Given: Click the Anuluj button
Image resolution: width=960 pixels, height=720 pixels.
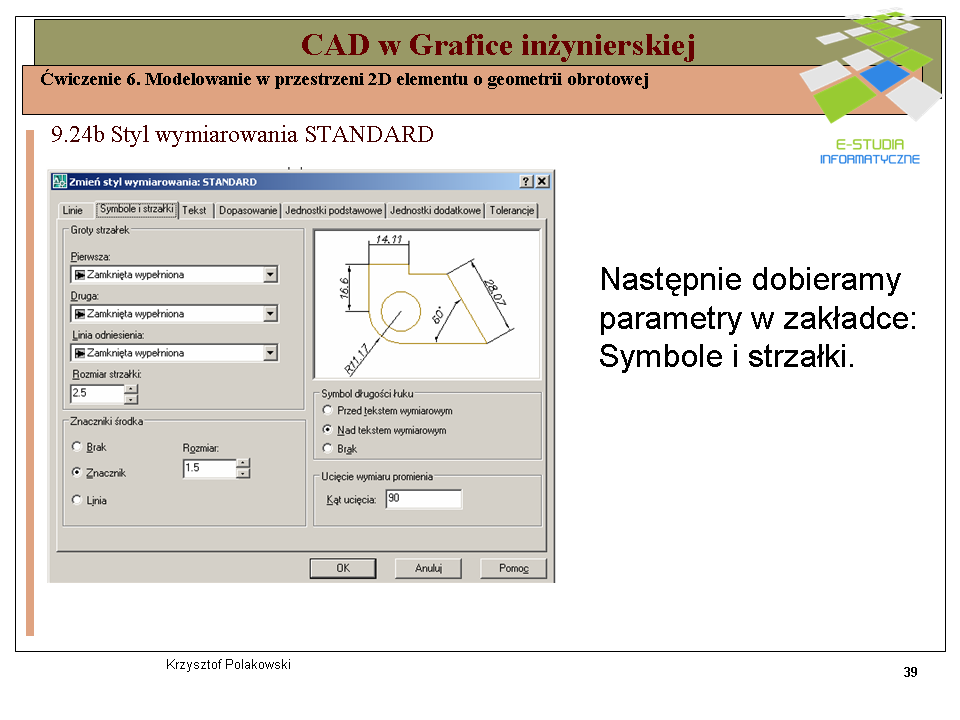Looking at the screenshot, I should pos(428,568).
